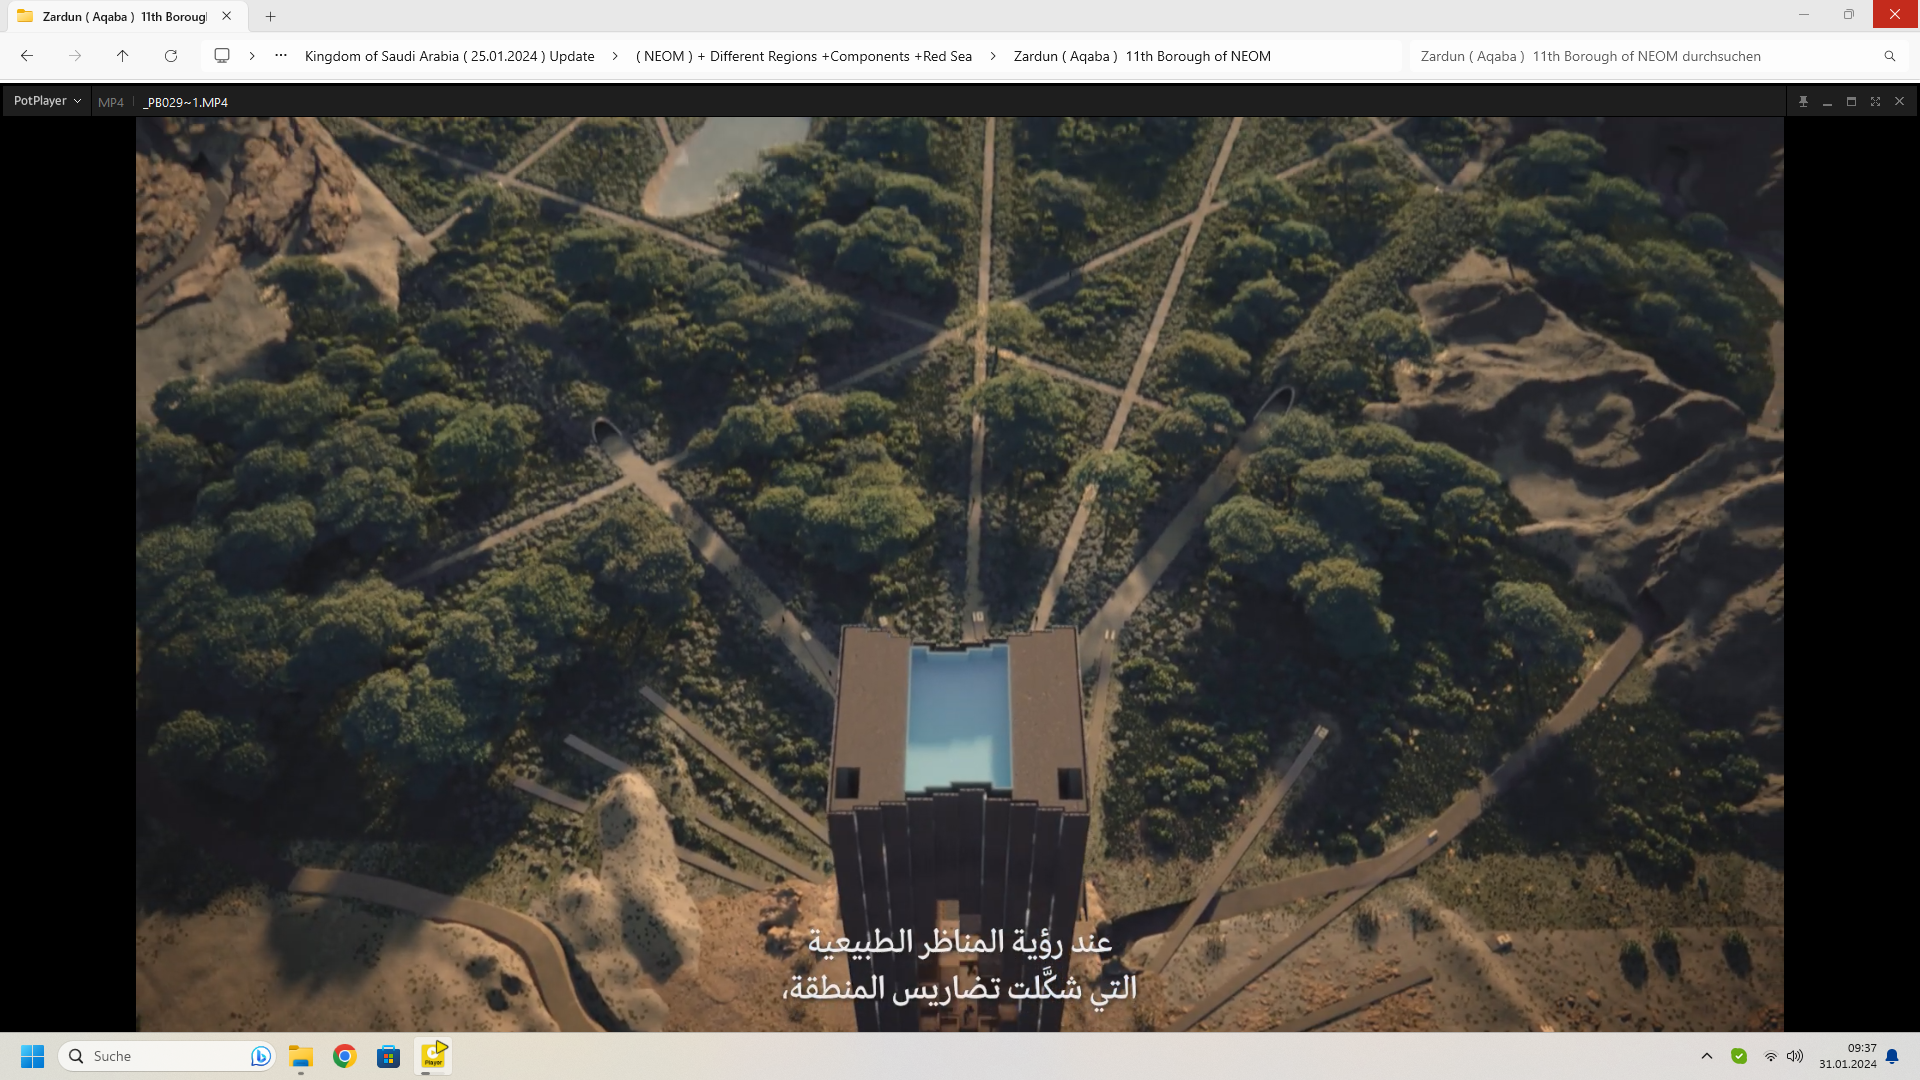
Task: Go up one folder level
Action: point(123,56)
